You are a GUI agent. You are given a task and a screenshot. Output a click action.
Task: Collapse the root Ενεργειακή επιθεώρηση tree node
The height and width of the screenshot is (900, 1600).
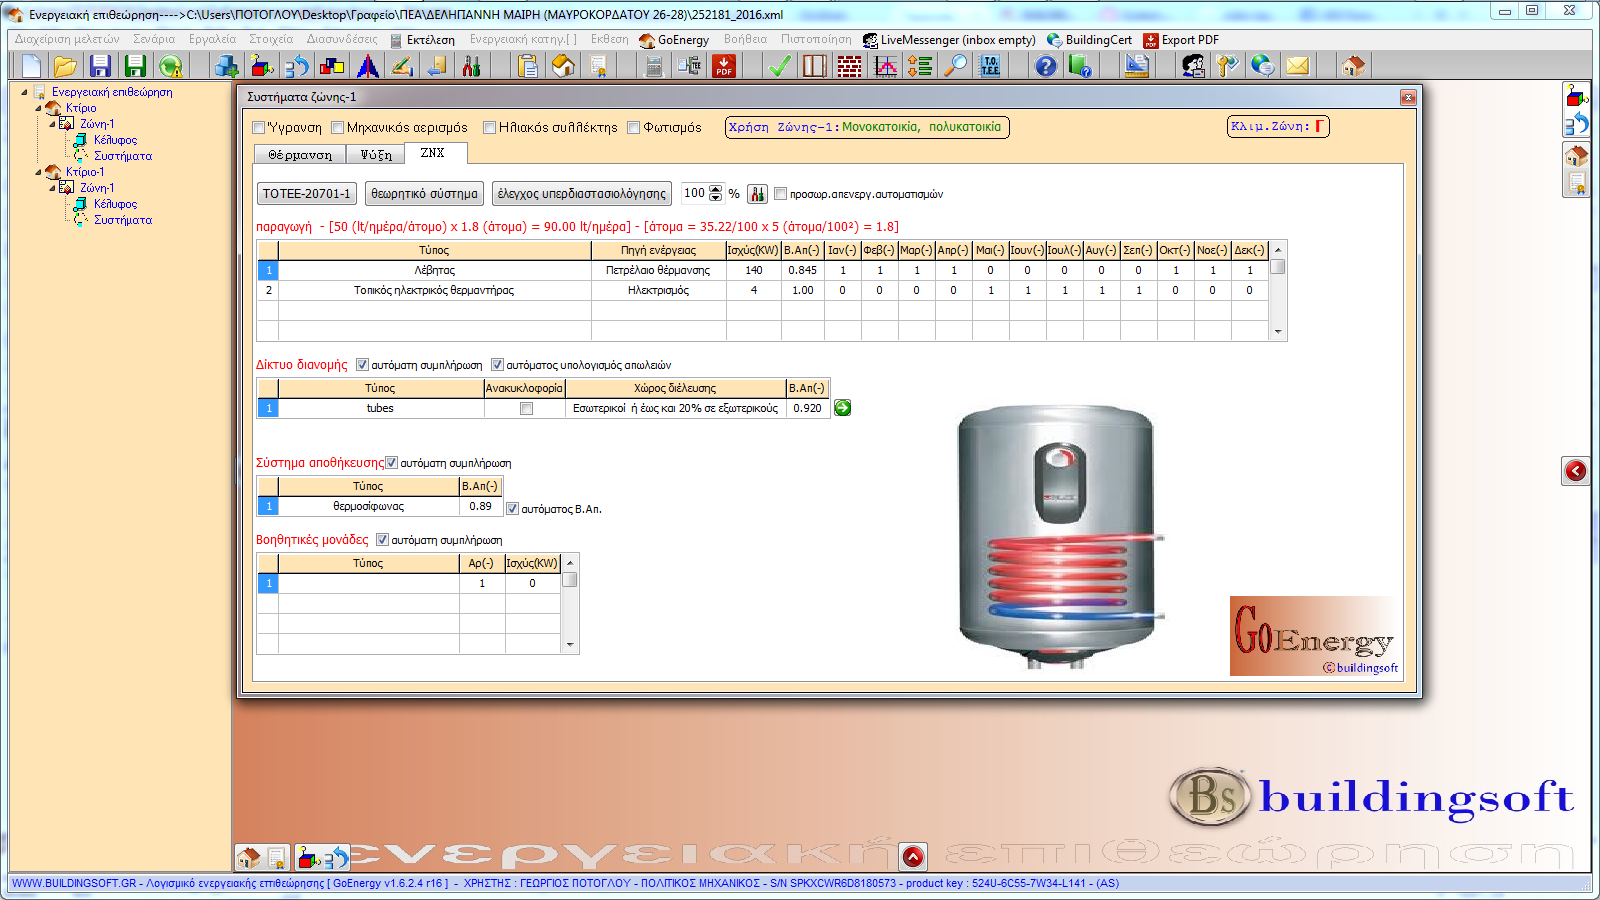(x=25, y=92)
